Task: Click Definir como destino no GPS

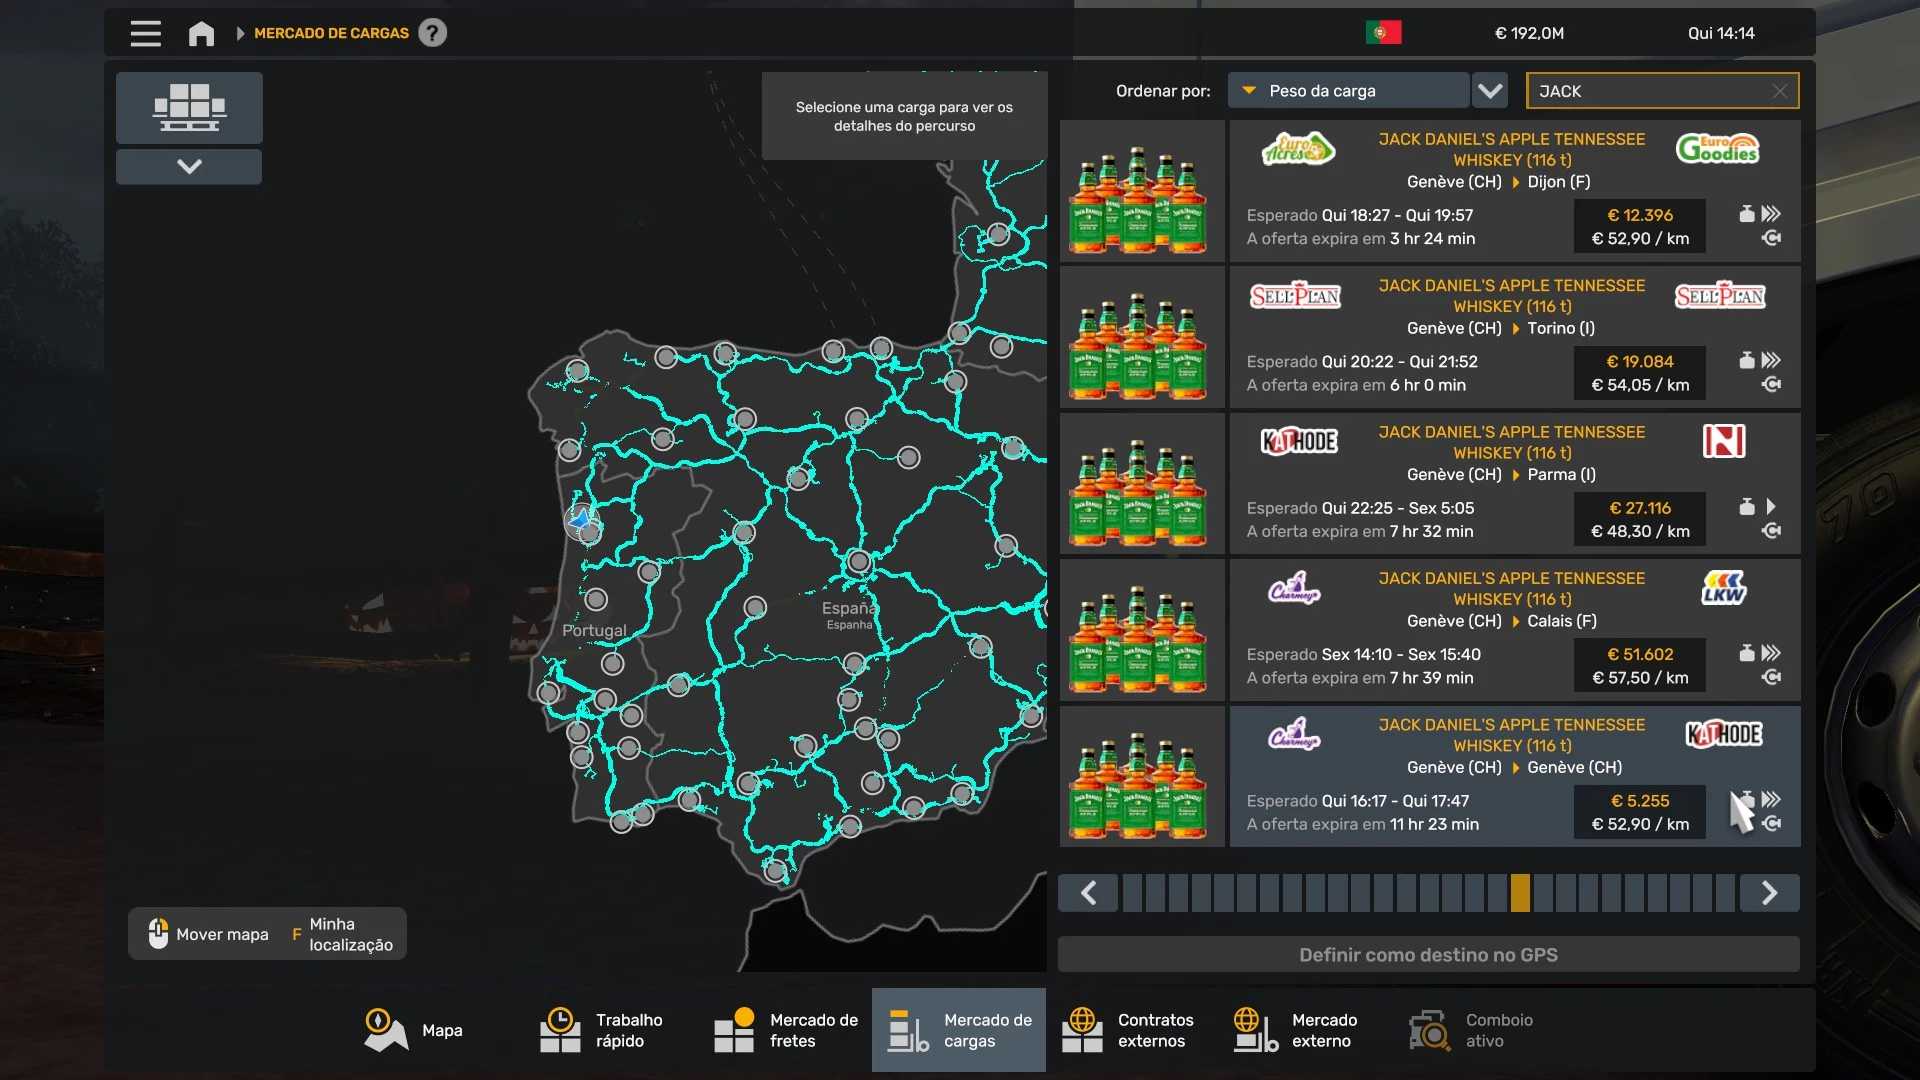Action: (1428, 955)
